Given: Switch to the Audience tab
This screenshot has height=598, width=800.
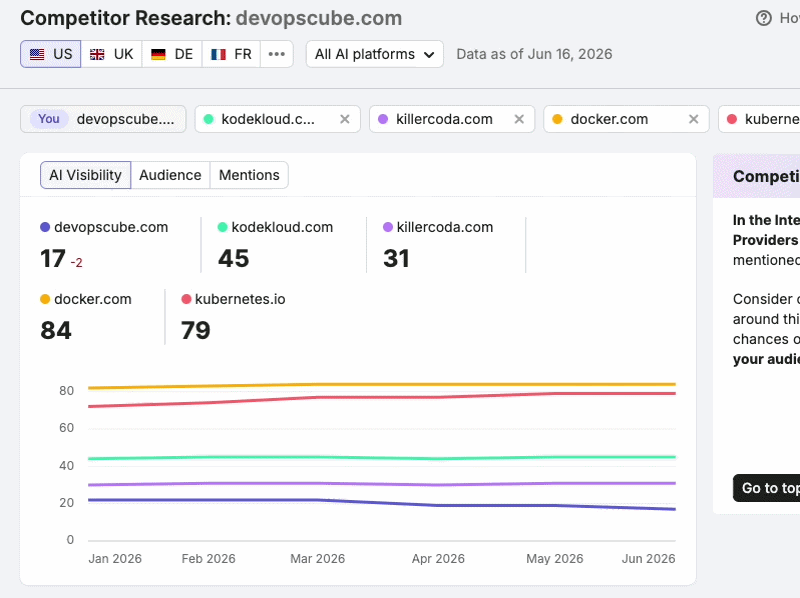Looking at the screenshot, I should point(170,175).
